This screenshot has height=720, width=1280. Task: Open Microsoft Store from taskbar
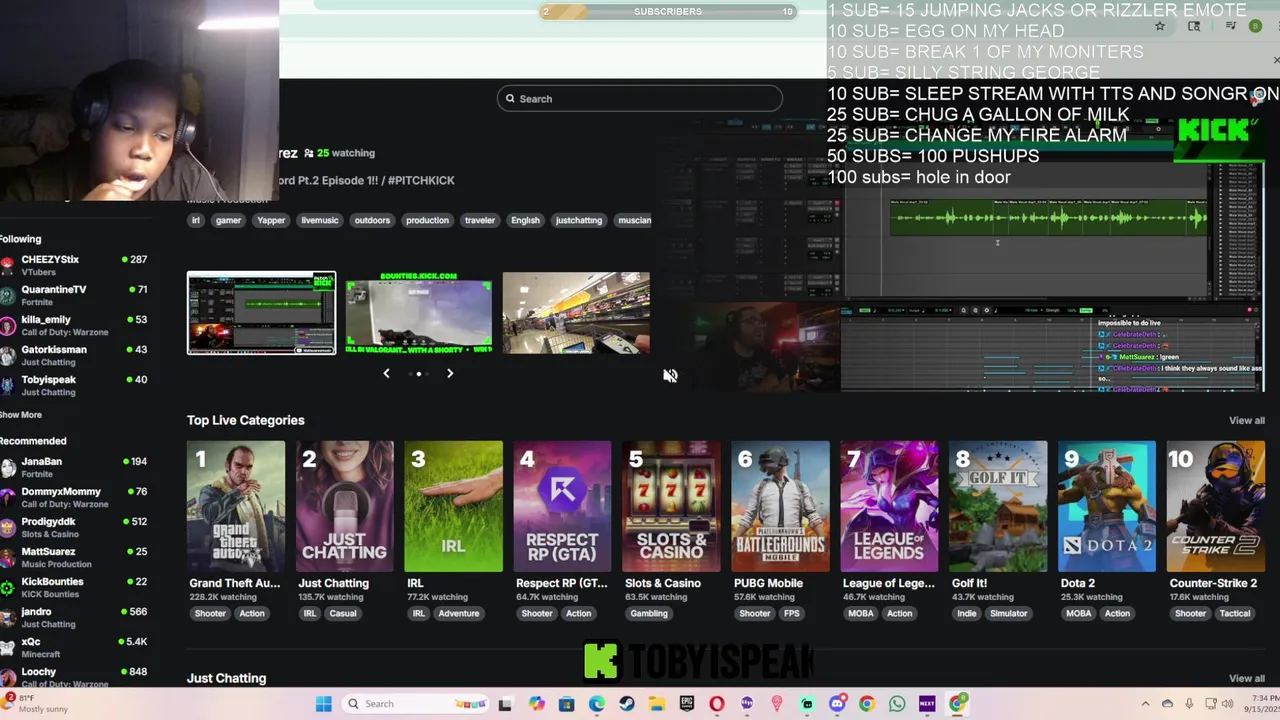(567, 704)
